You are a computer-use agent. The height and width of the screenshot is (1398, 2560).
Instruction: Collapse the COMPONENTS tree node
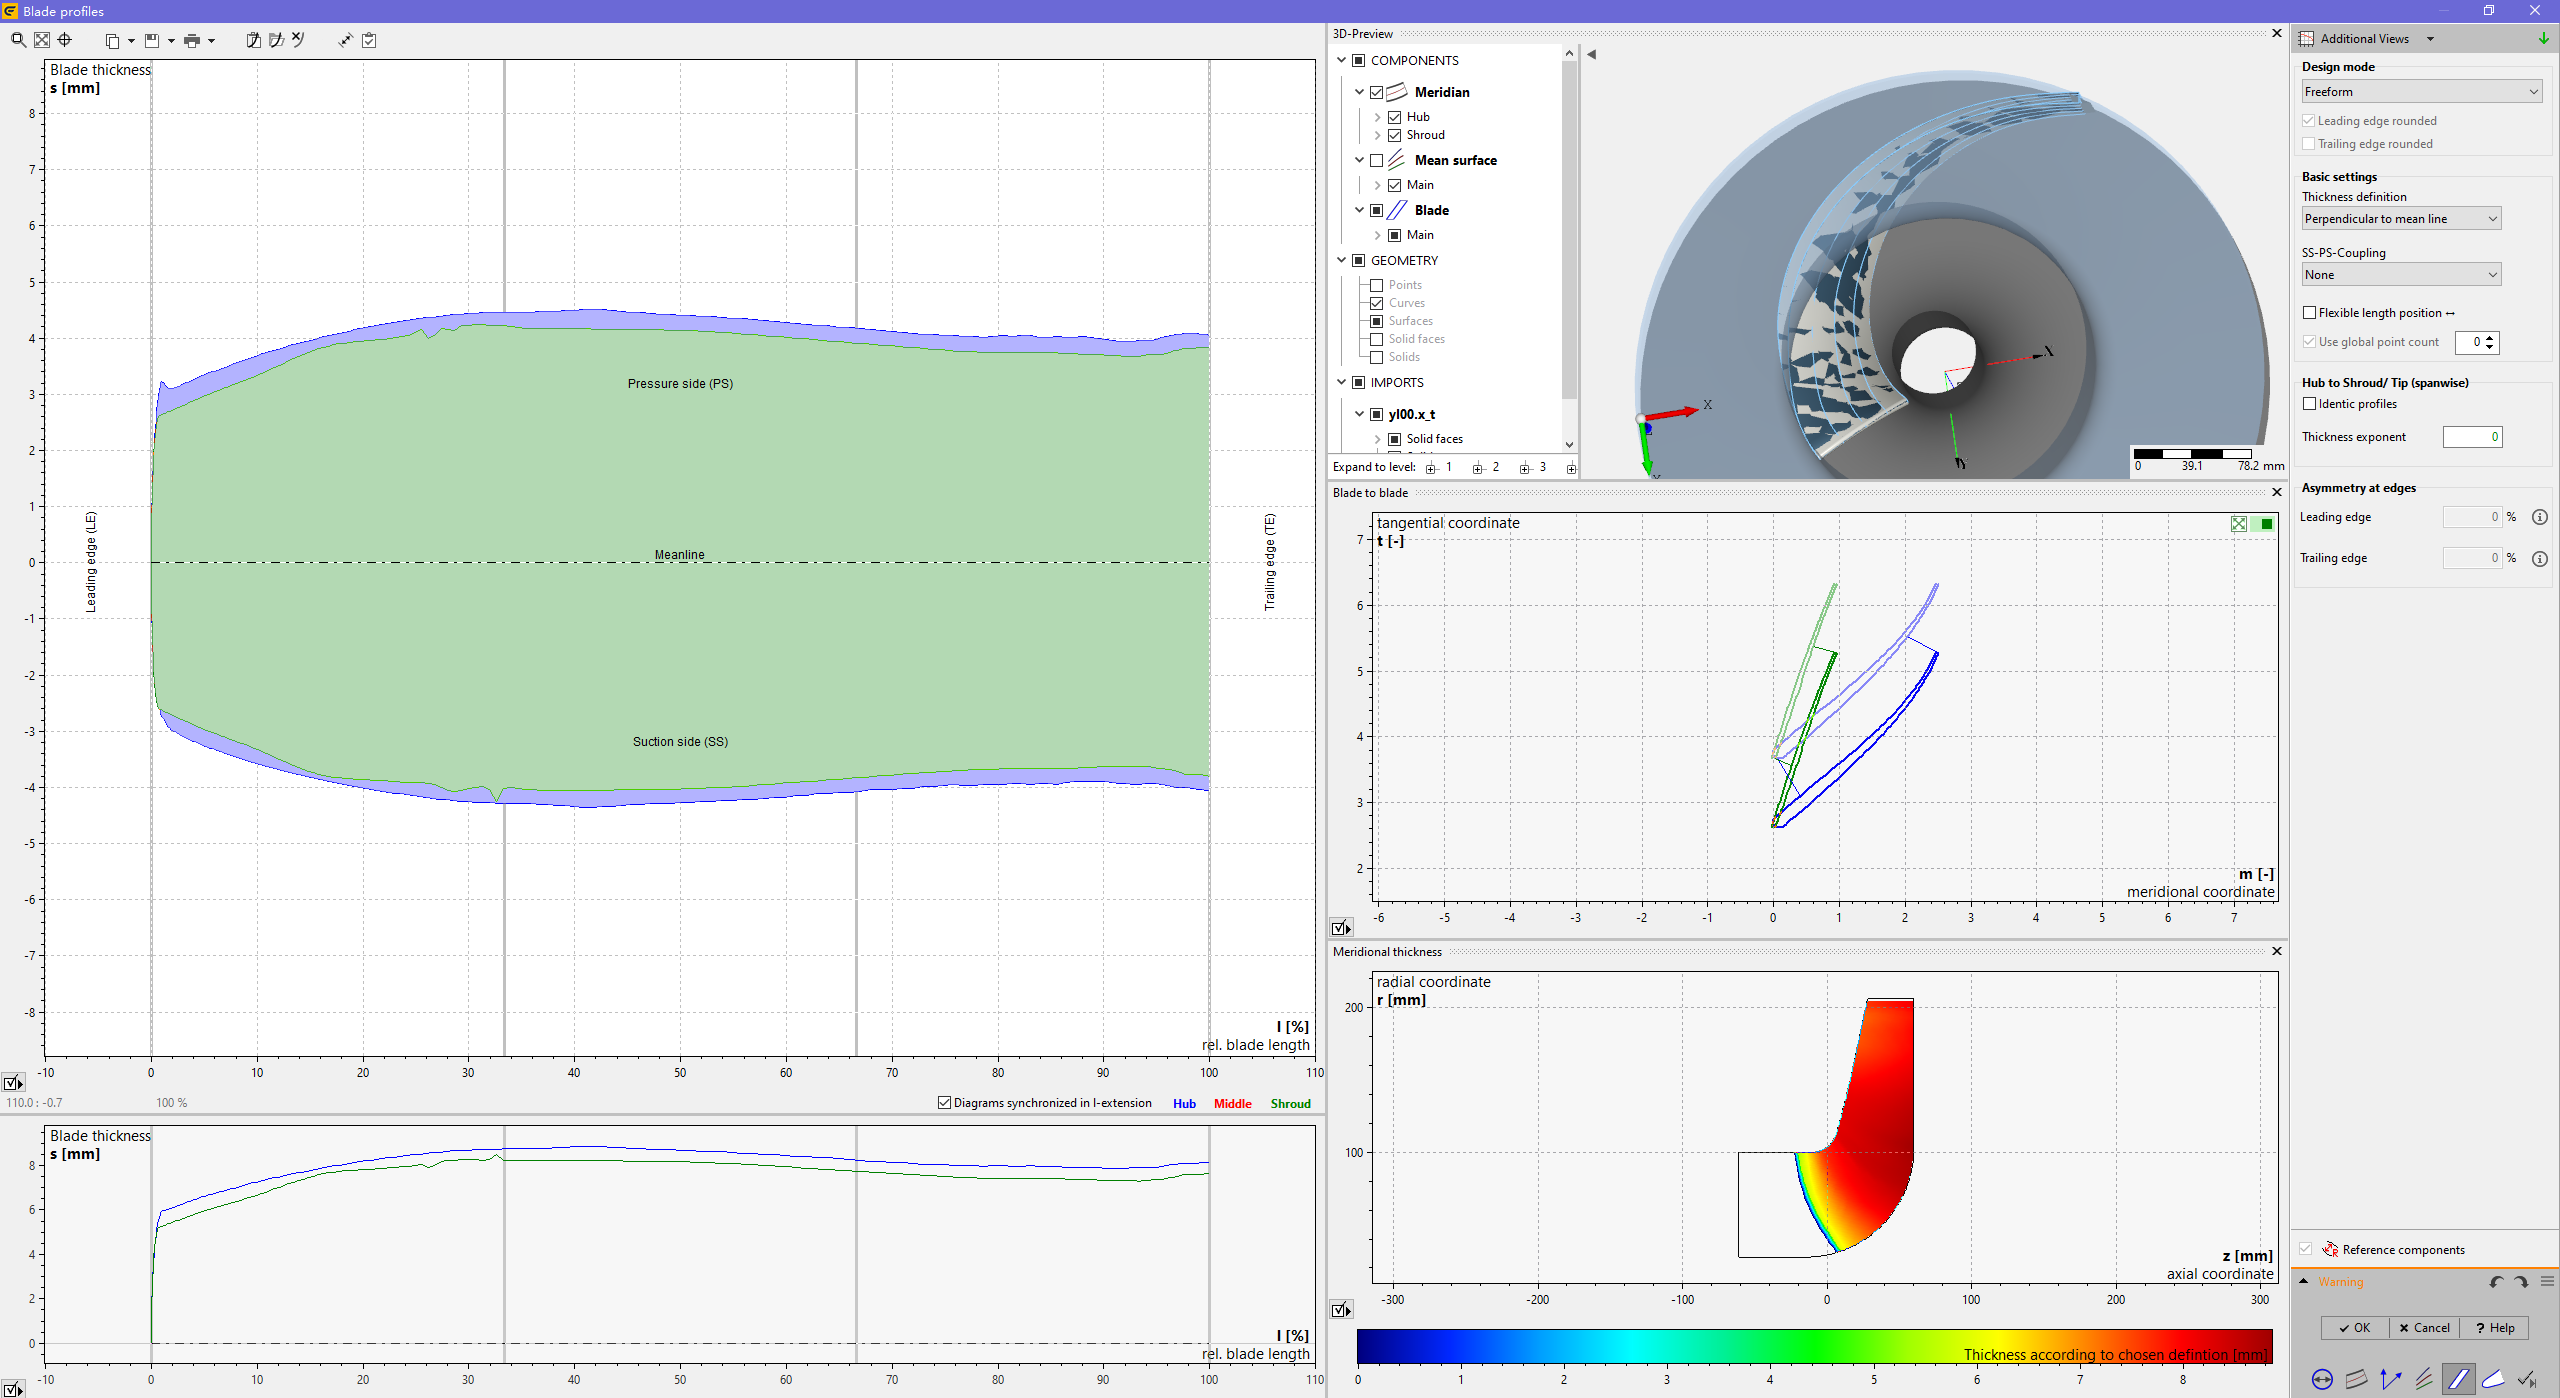[1342, 60]
